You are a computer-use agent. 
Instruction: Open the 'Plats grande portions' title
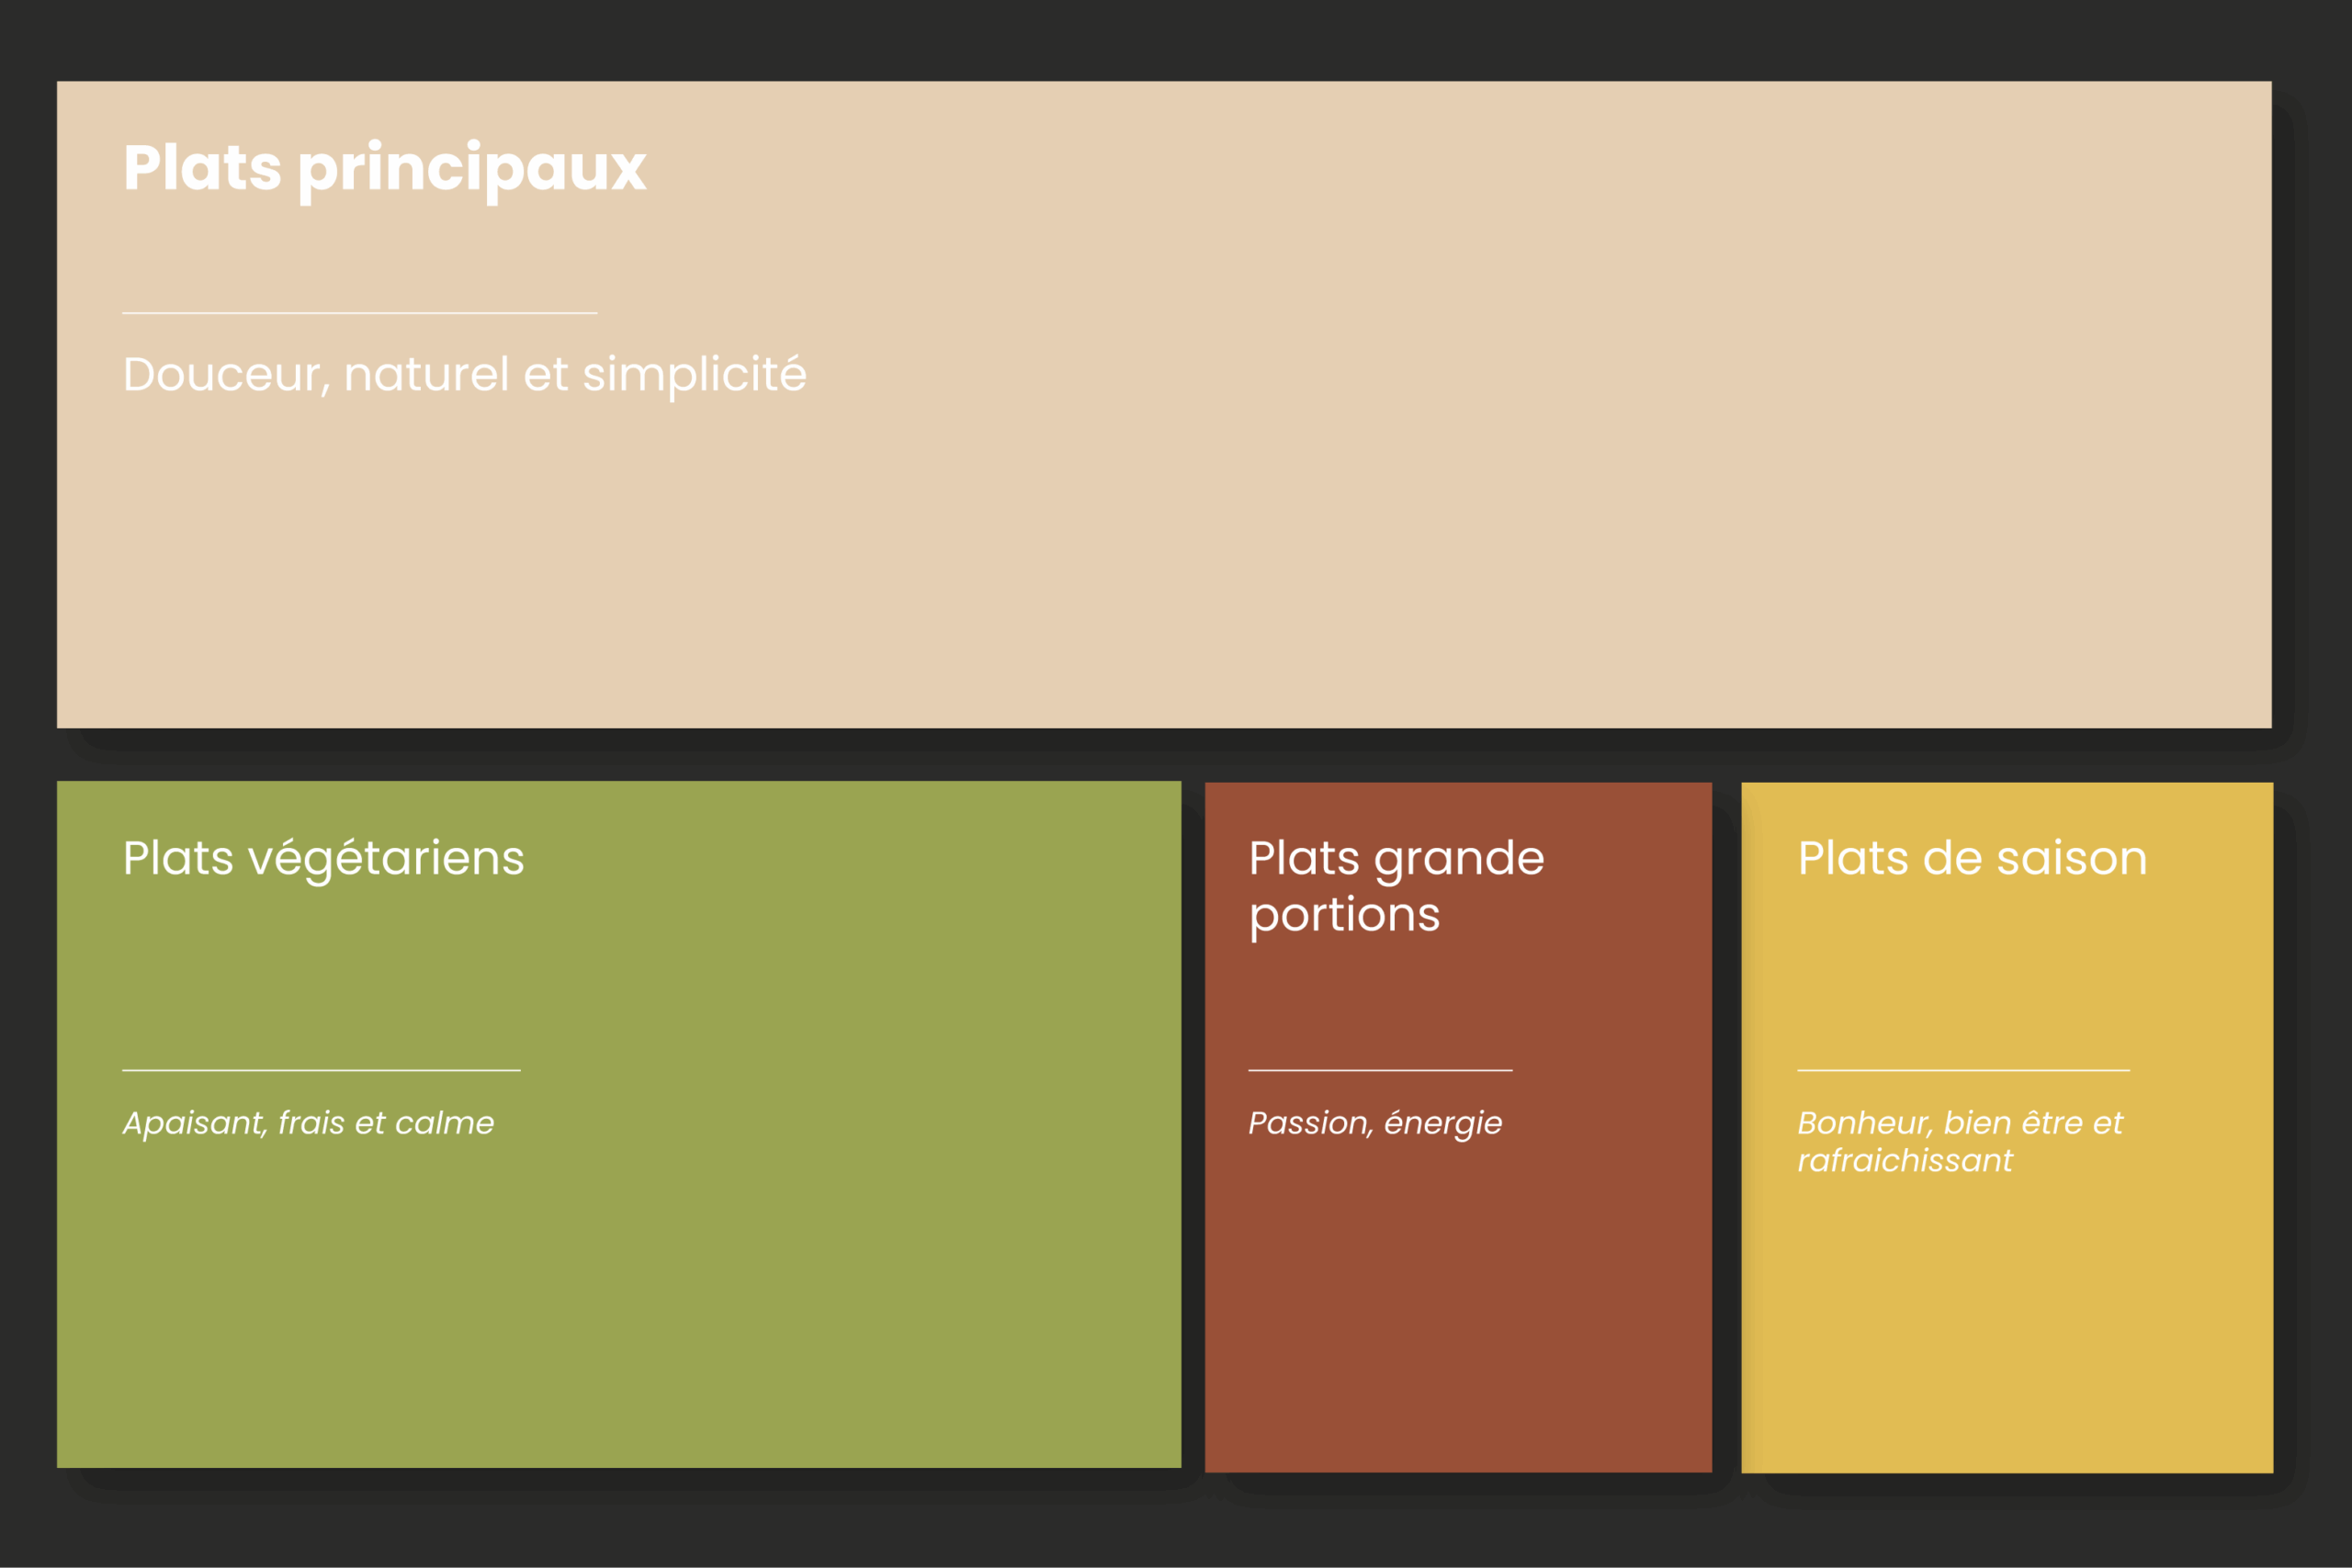pyautogui.click(x=1396, y=859)
